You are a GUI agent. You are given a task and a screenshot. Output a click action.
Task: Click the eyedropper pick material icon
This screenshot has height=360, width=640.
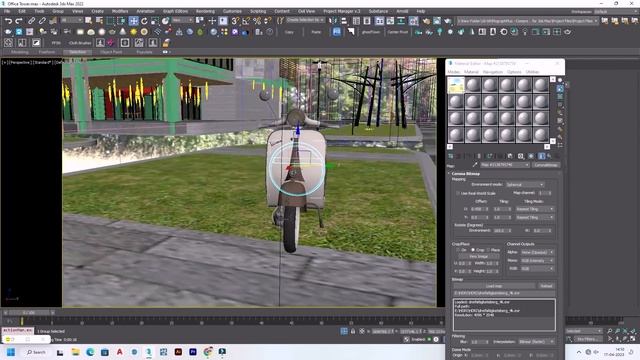pyautogui.click(x=475, y=165)
